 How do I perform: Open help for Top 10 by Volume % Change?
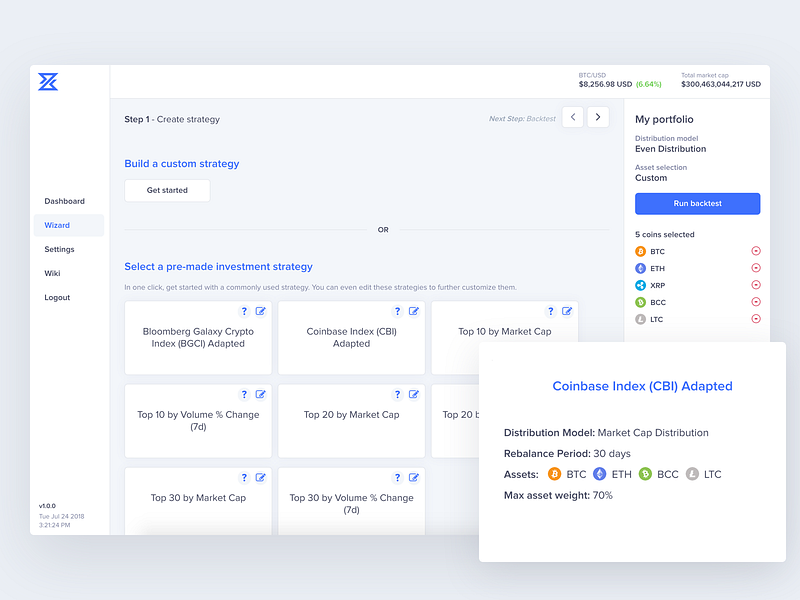coord(244,394)
